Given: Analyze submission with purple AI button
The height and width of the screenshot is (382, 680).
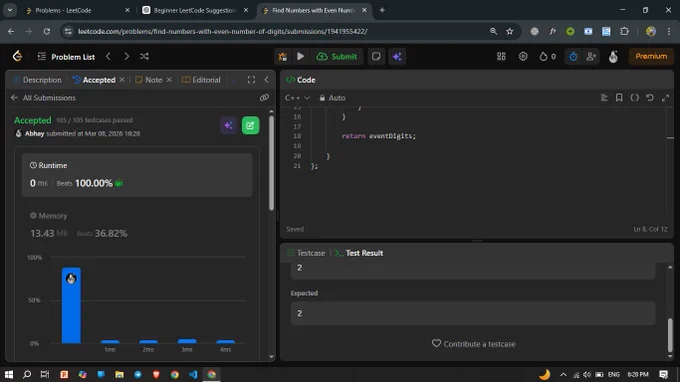Looking at the screenshot, I should [x=228, y=125].
